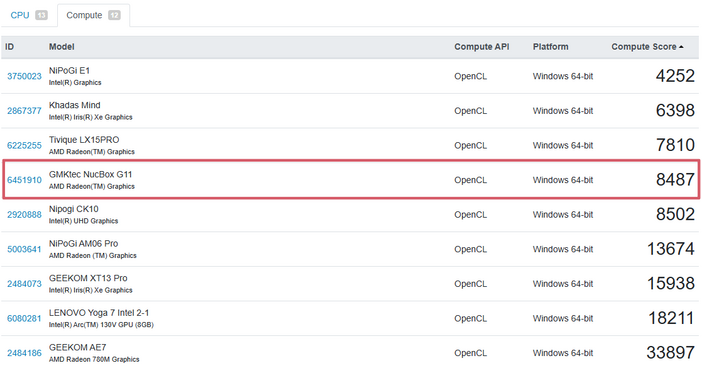The width and height of the screenshot is (702, 368).
Task: Sort by the Model column header
Action: click(62, 47)
